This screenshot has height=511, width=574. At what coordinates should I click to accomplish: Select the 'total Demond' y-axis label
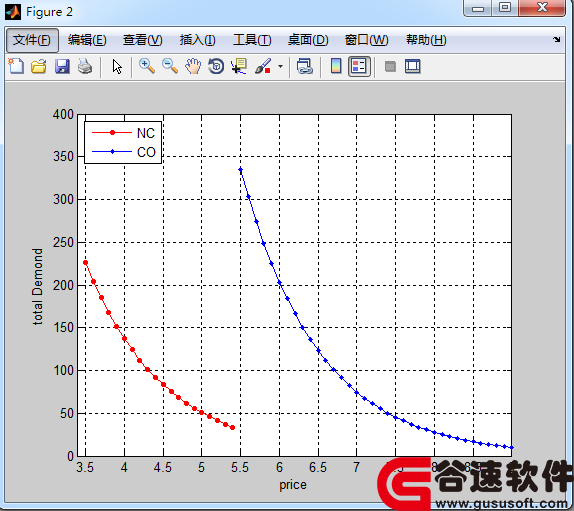coord(37,287)
